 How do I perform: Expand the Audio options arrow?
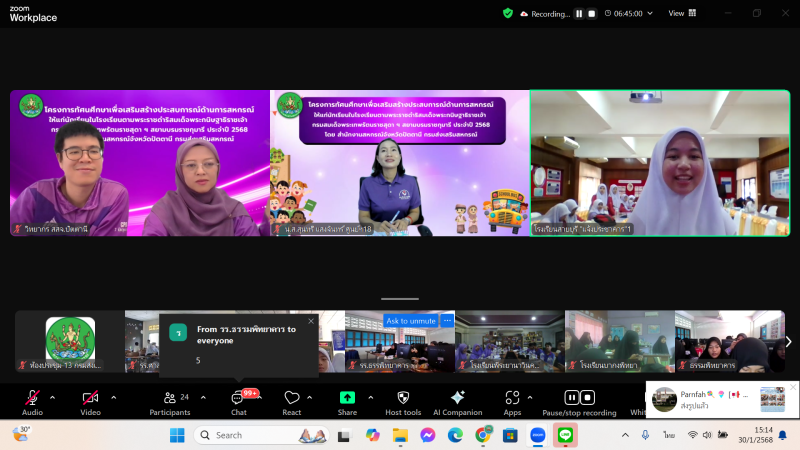[53, 397]
